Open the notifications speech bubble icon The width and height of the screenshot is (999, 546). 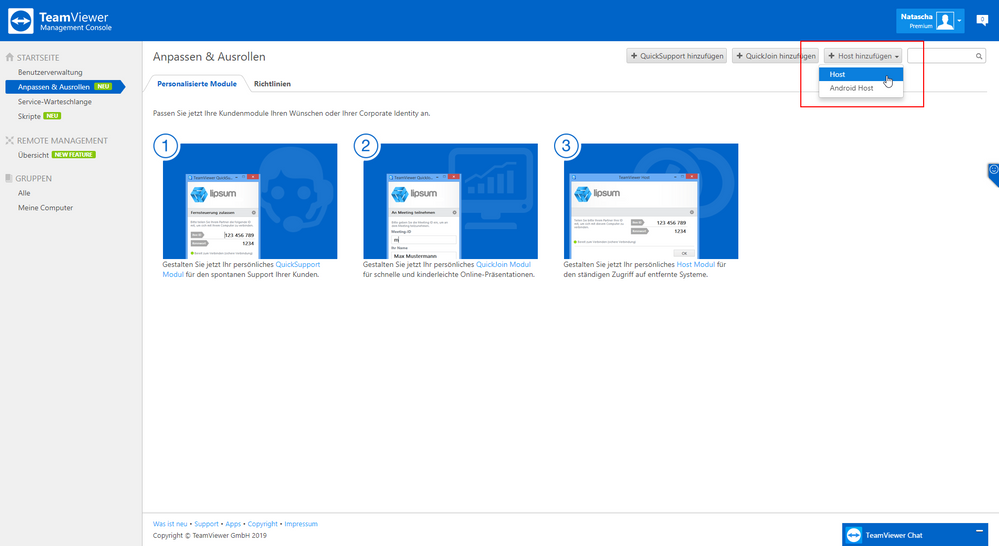[982, 20]
